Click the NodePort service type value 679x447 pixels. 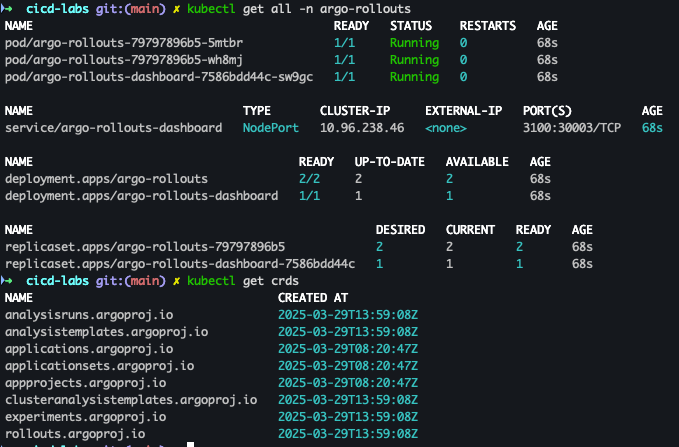click(x=271, y=128)
